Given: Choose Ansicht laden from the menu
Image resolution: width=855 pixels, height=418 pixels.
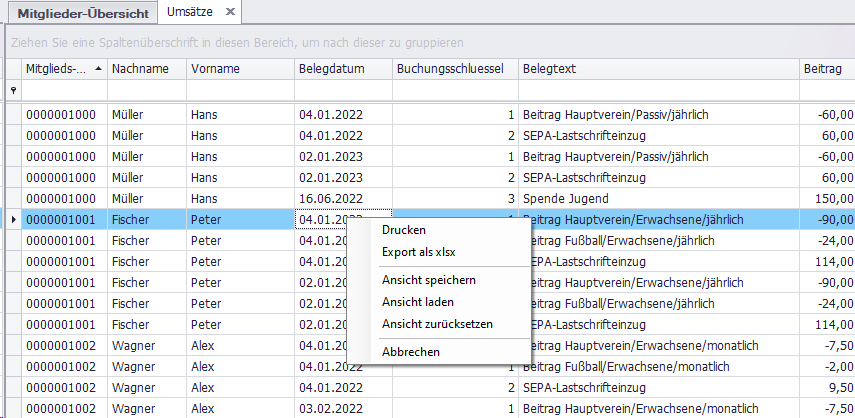Looking at the screenshot, I should pyautogui.click(x=418, y=302).
